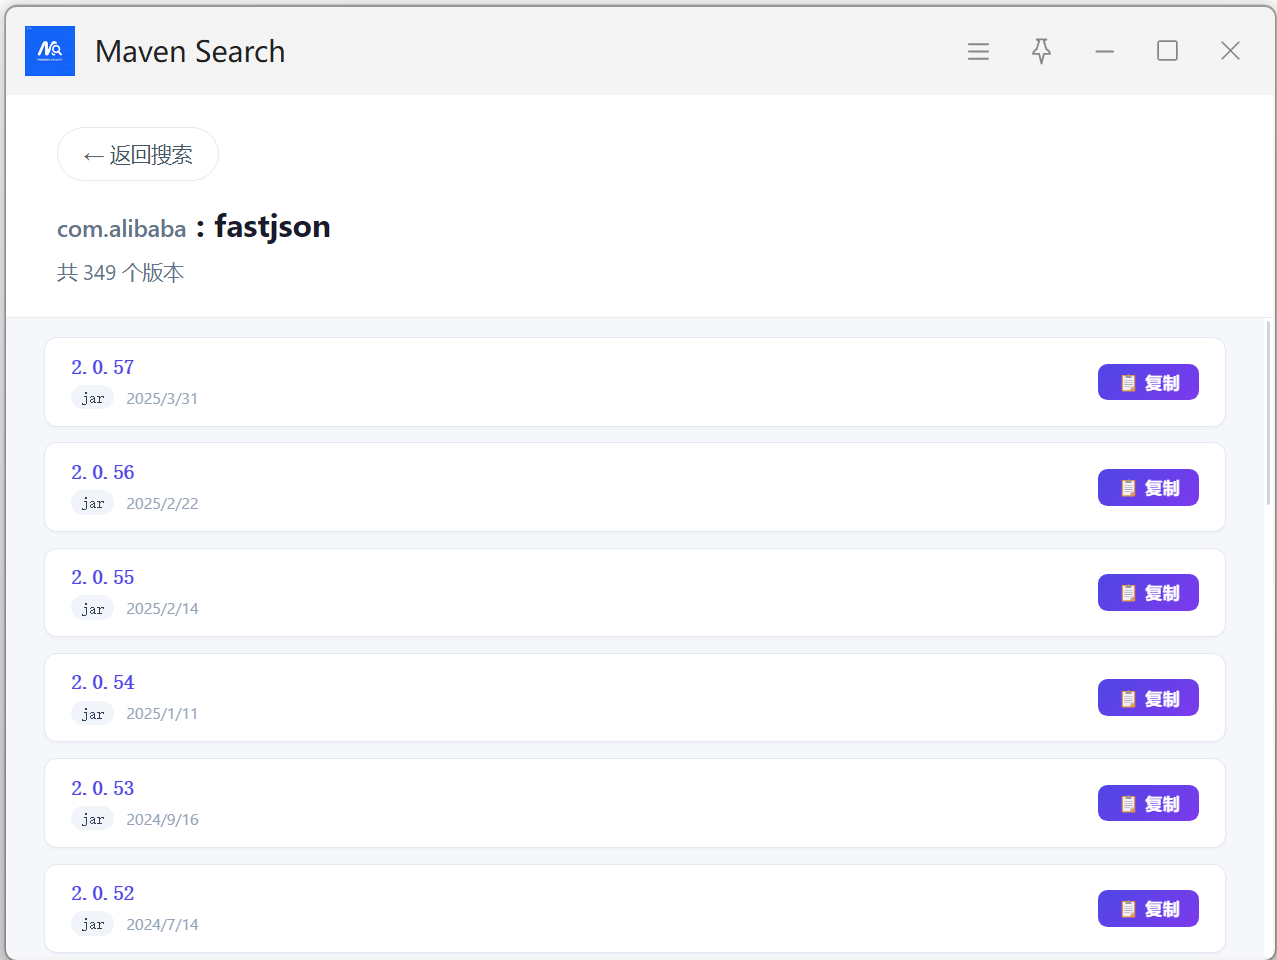Click the fastjson artifact name
Screen dimensions: 1277x960
[x=272, y=227]
